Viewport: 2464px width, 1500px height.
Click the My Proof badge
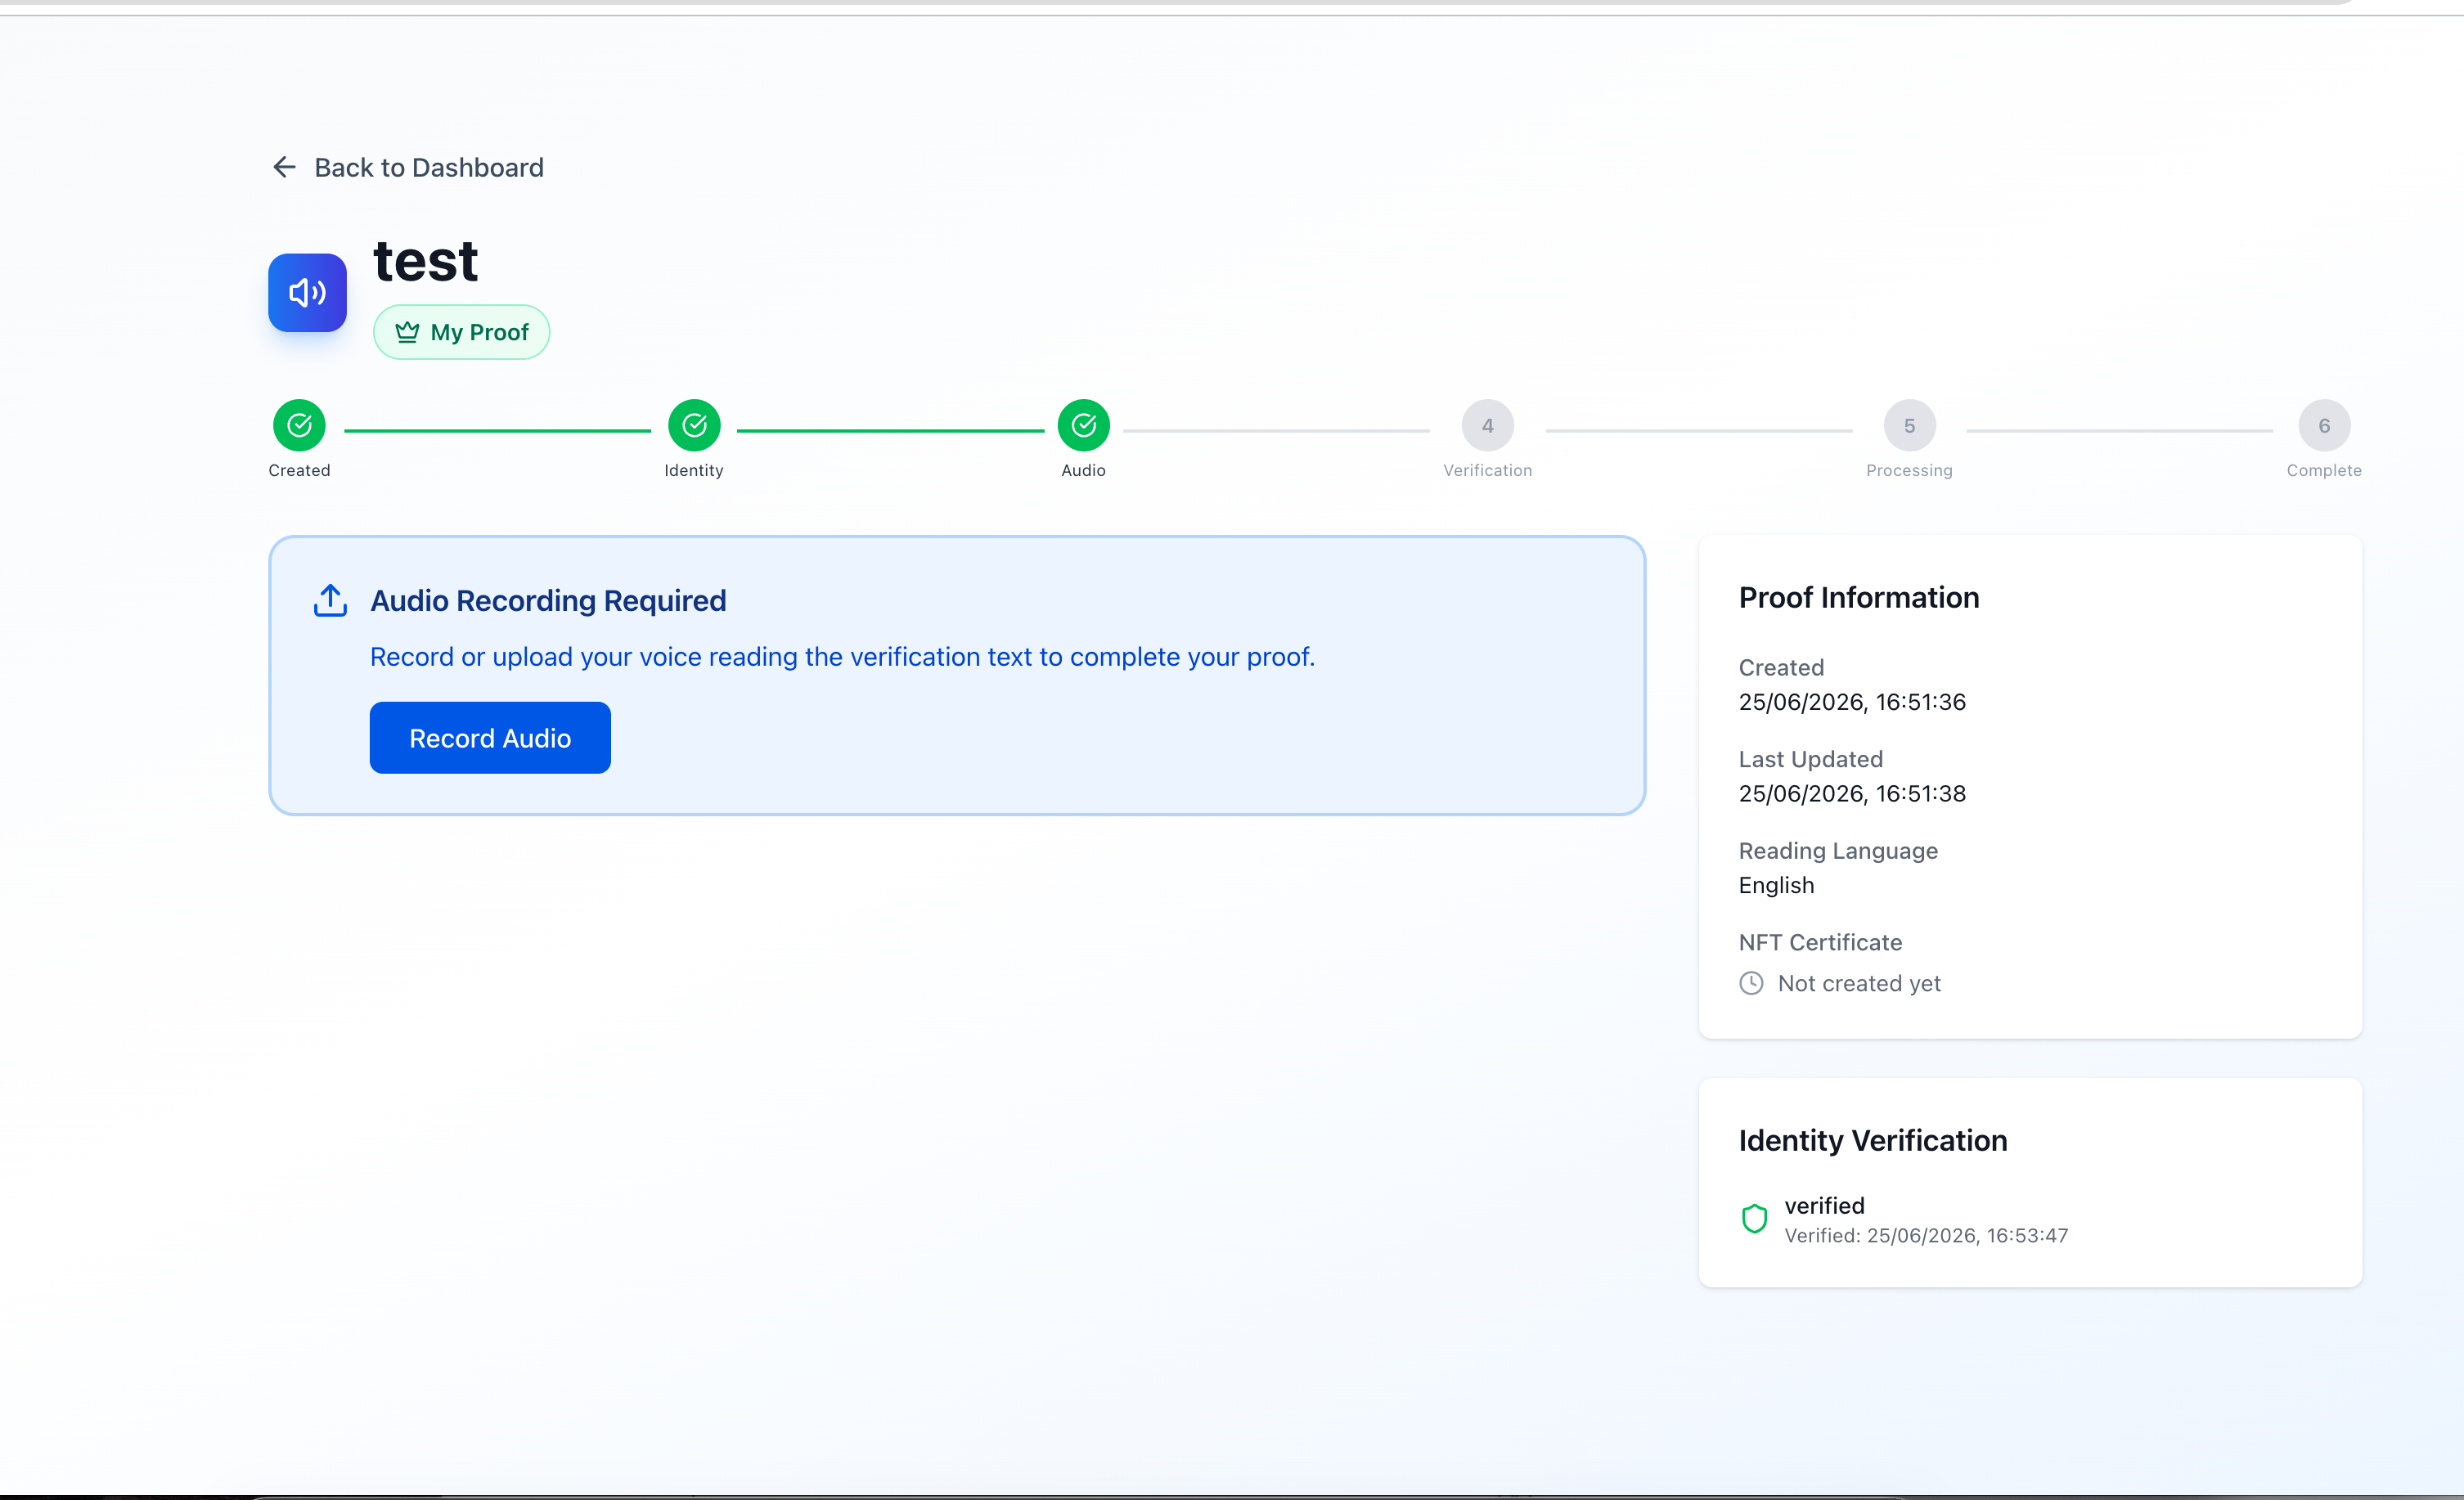(x=461, y=332)
